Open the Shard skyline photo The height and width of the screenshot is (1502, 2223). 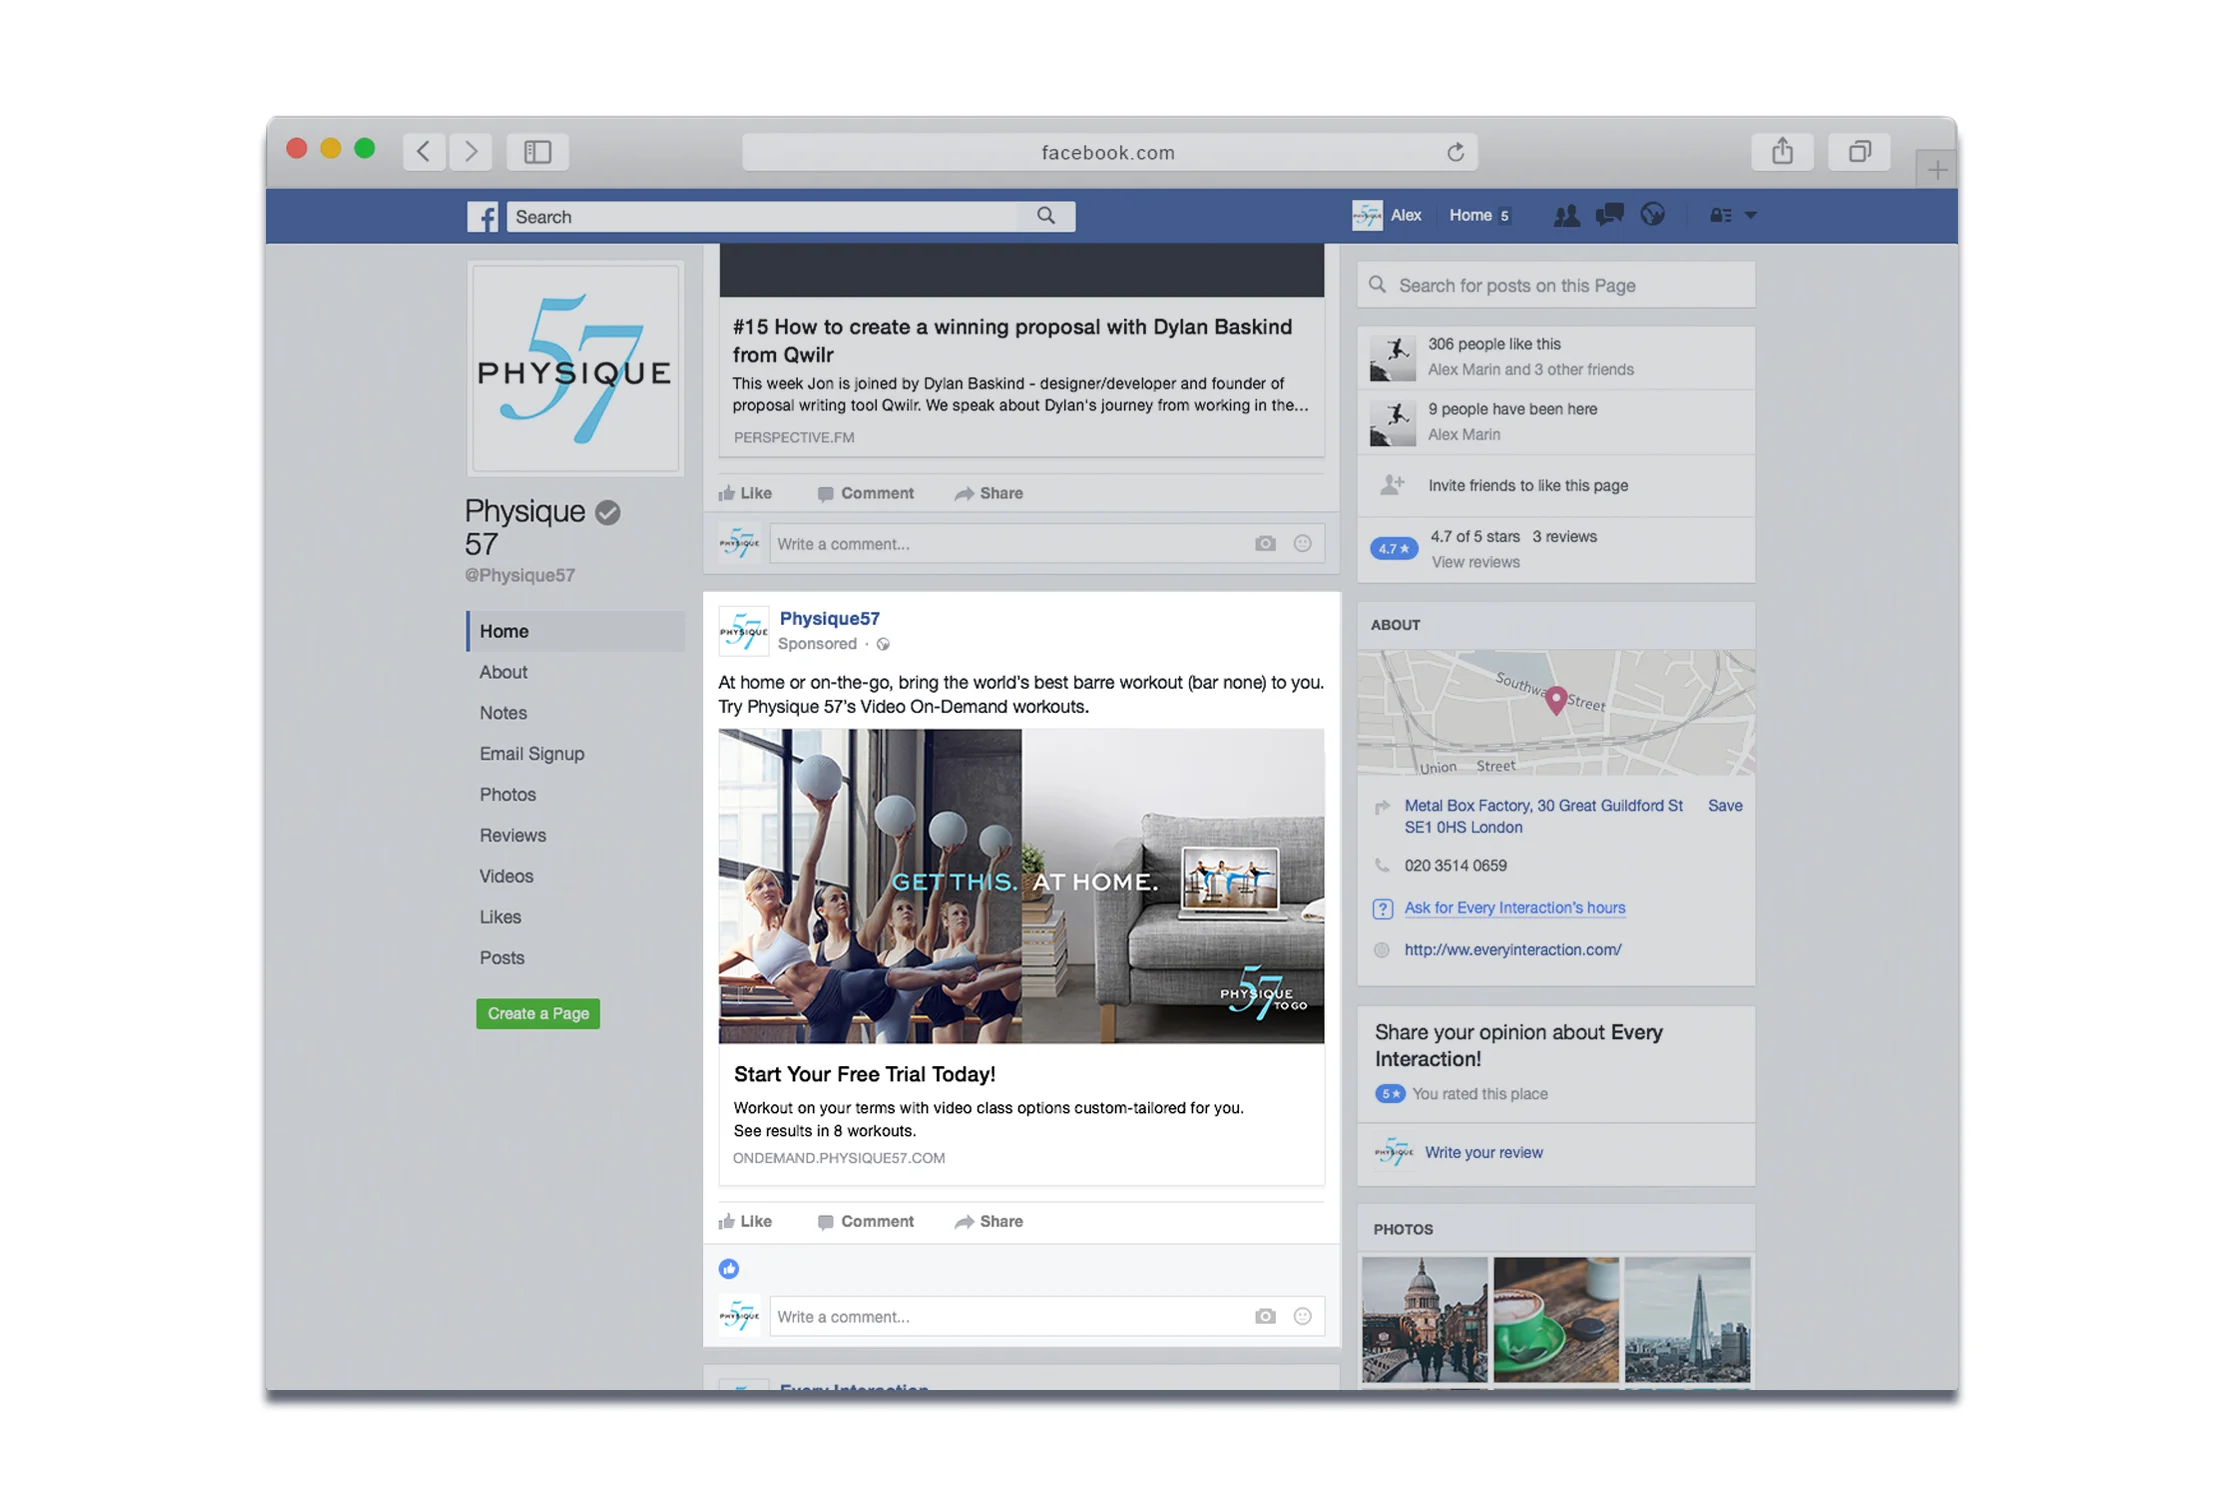tap(1688, 1320)
